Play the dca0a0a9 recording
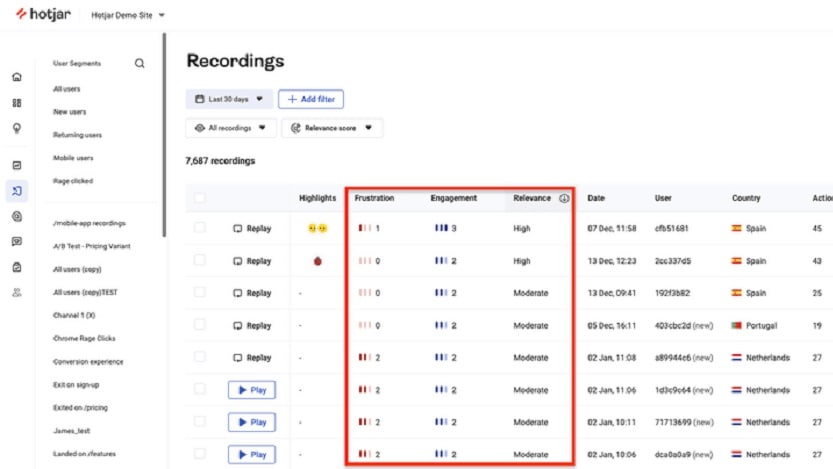 coord(252,455)
